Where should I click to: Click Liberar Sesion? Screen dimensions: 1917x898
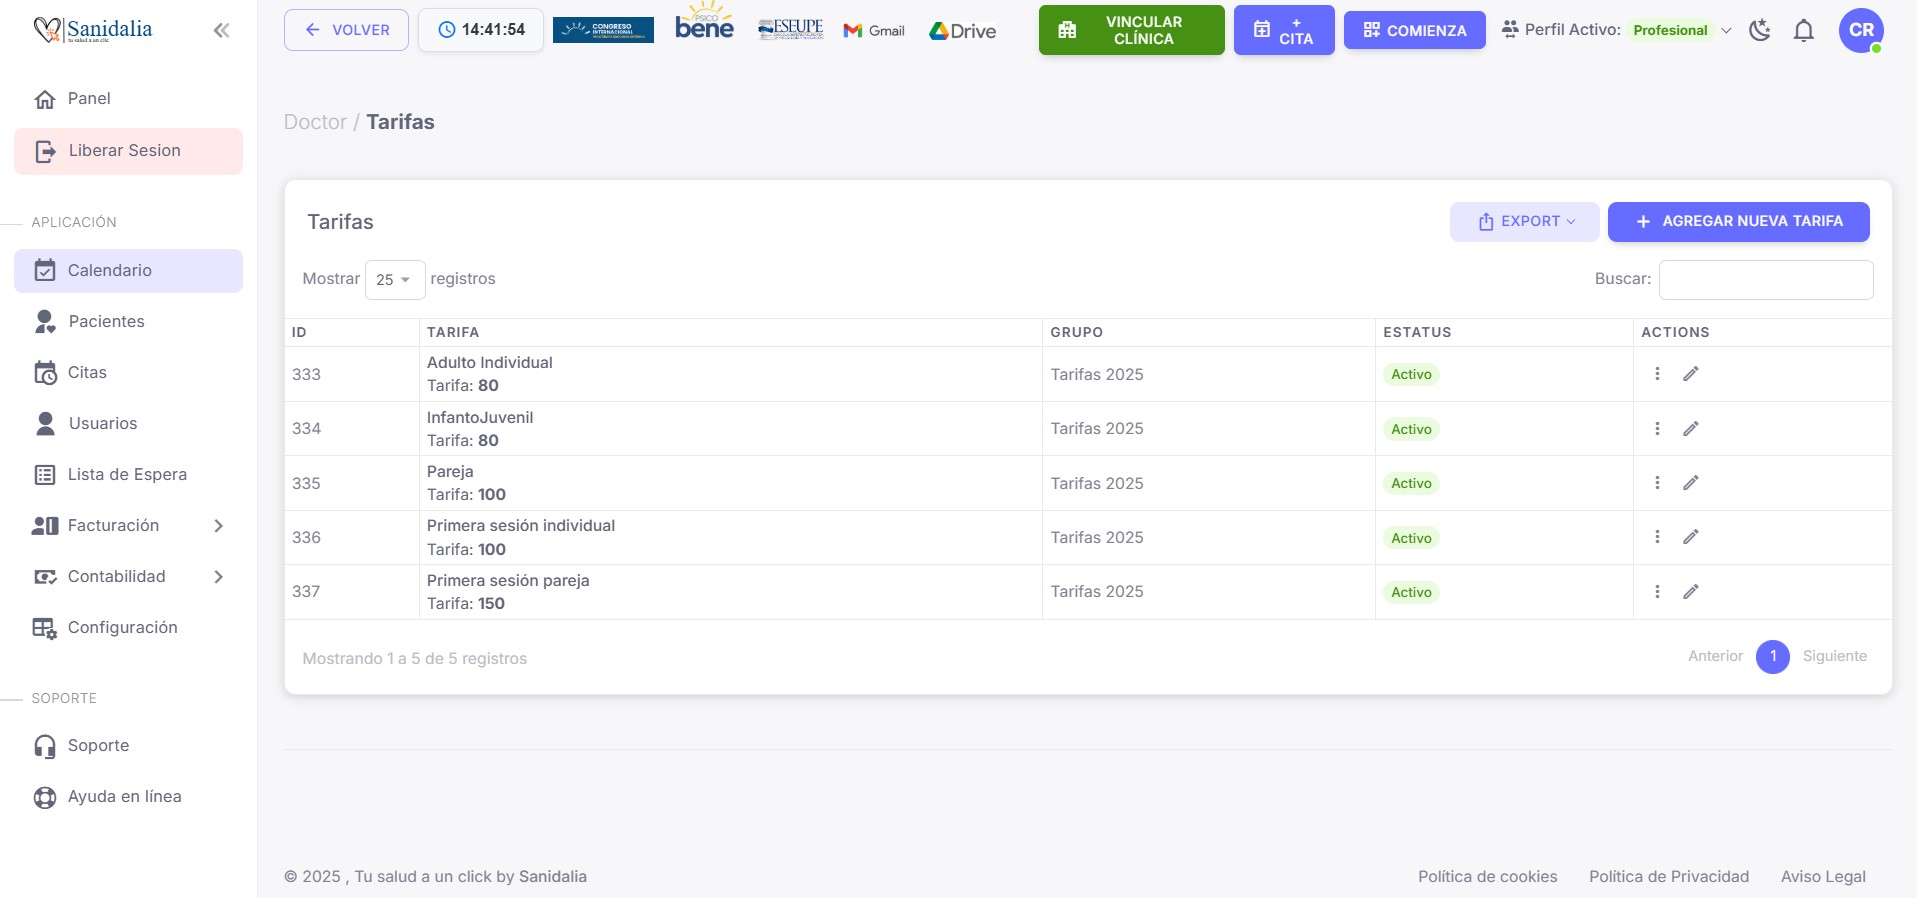128,151
